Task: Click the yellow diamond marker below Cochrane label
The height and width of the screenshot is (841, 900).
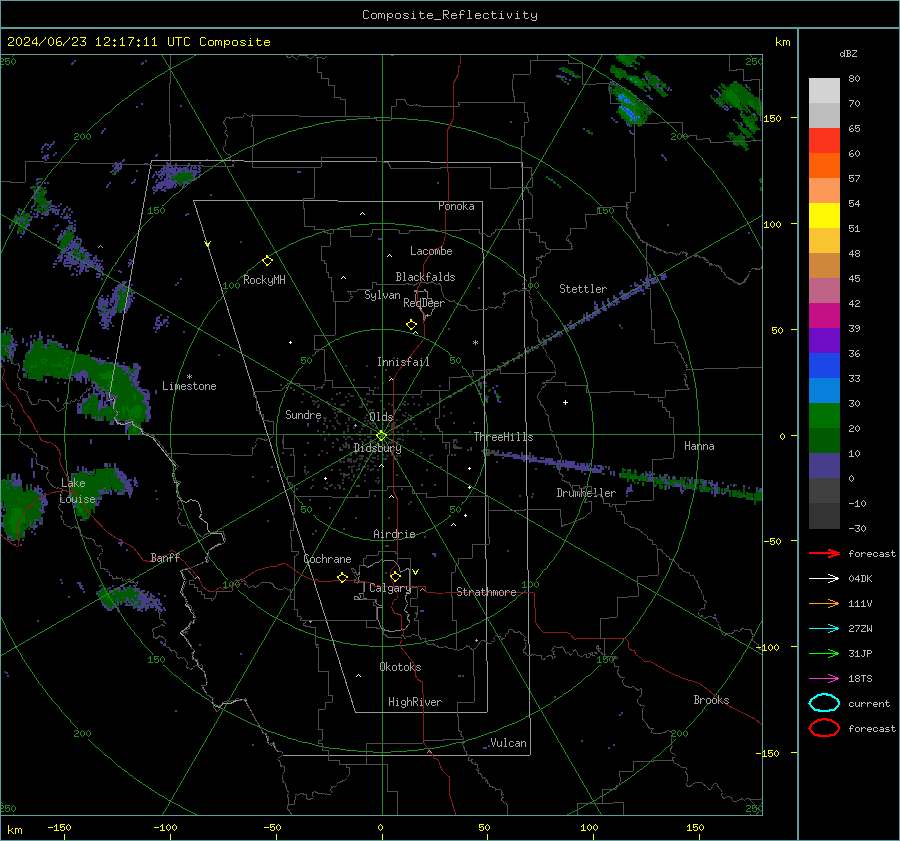Action: coord(342,578)
